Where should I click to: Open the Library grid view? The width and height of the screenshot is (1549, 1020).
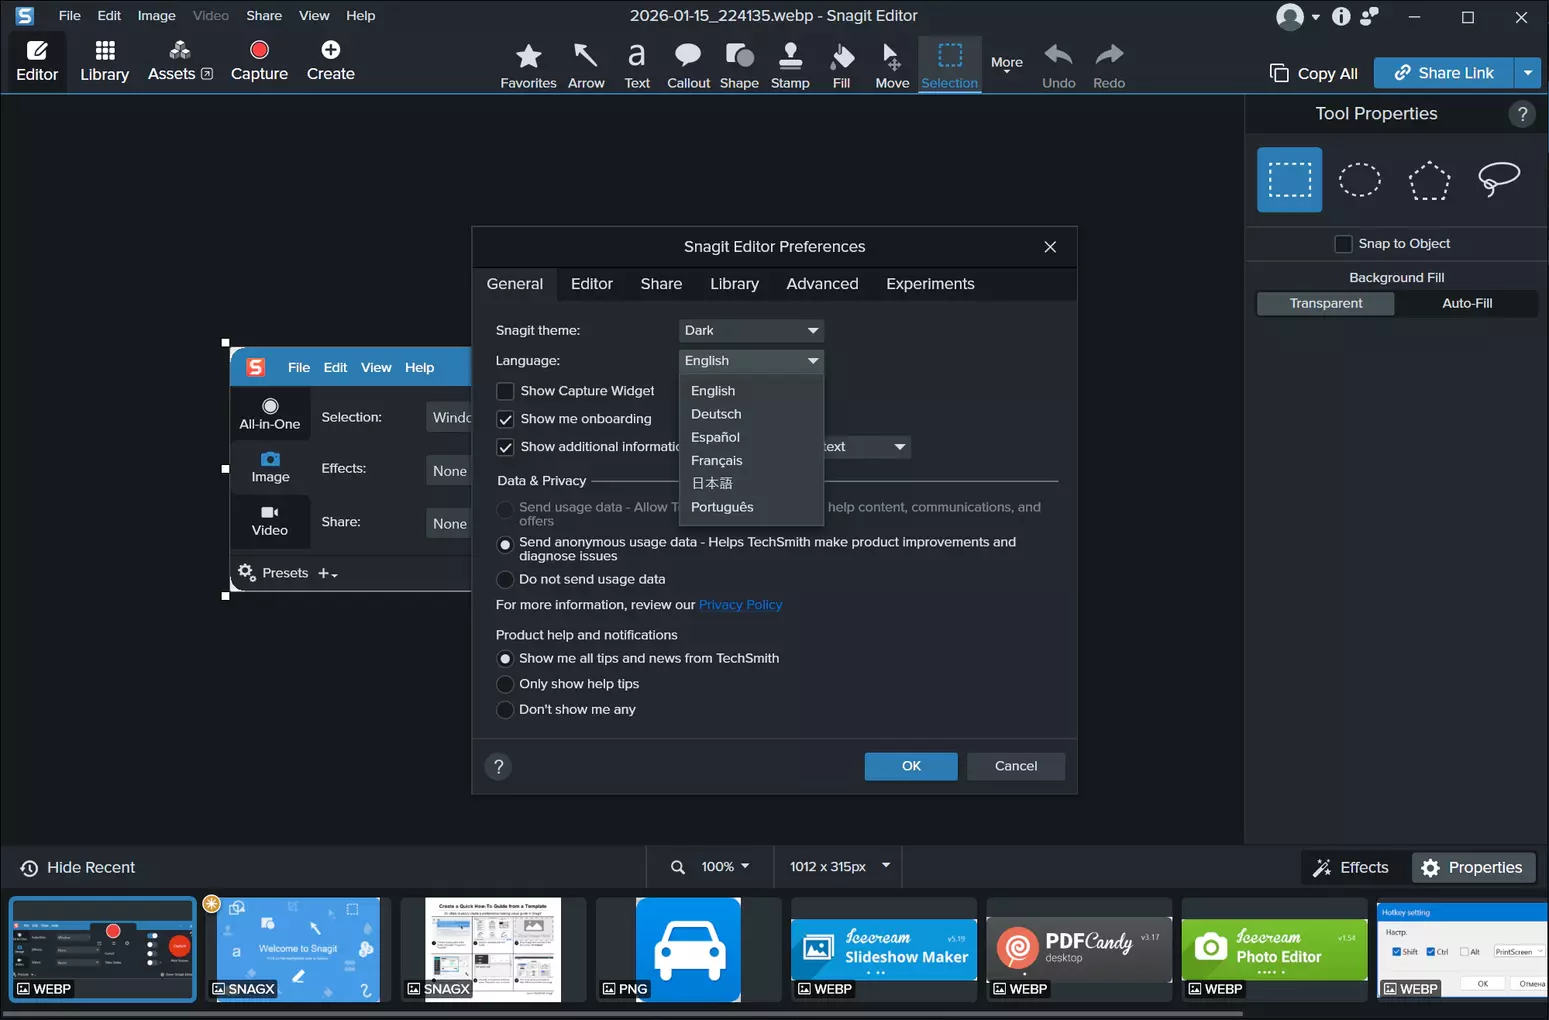[x=104, y=60]
